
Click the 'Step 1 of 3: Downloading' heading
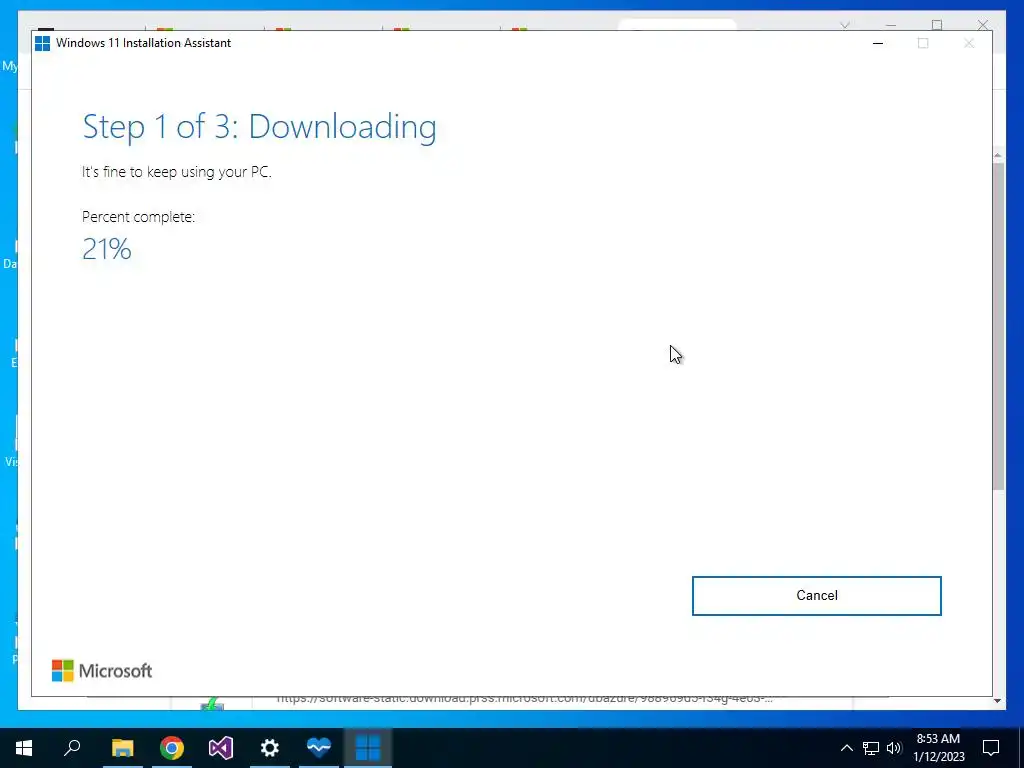point(259,126)
